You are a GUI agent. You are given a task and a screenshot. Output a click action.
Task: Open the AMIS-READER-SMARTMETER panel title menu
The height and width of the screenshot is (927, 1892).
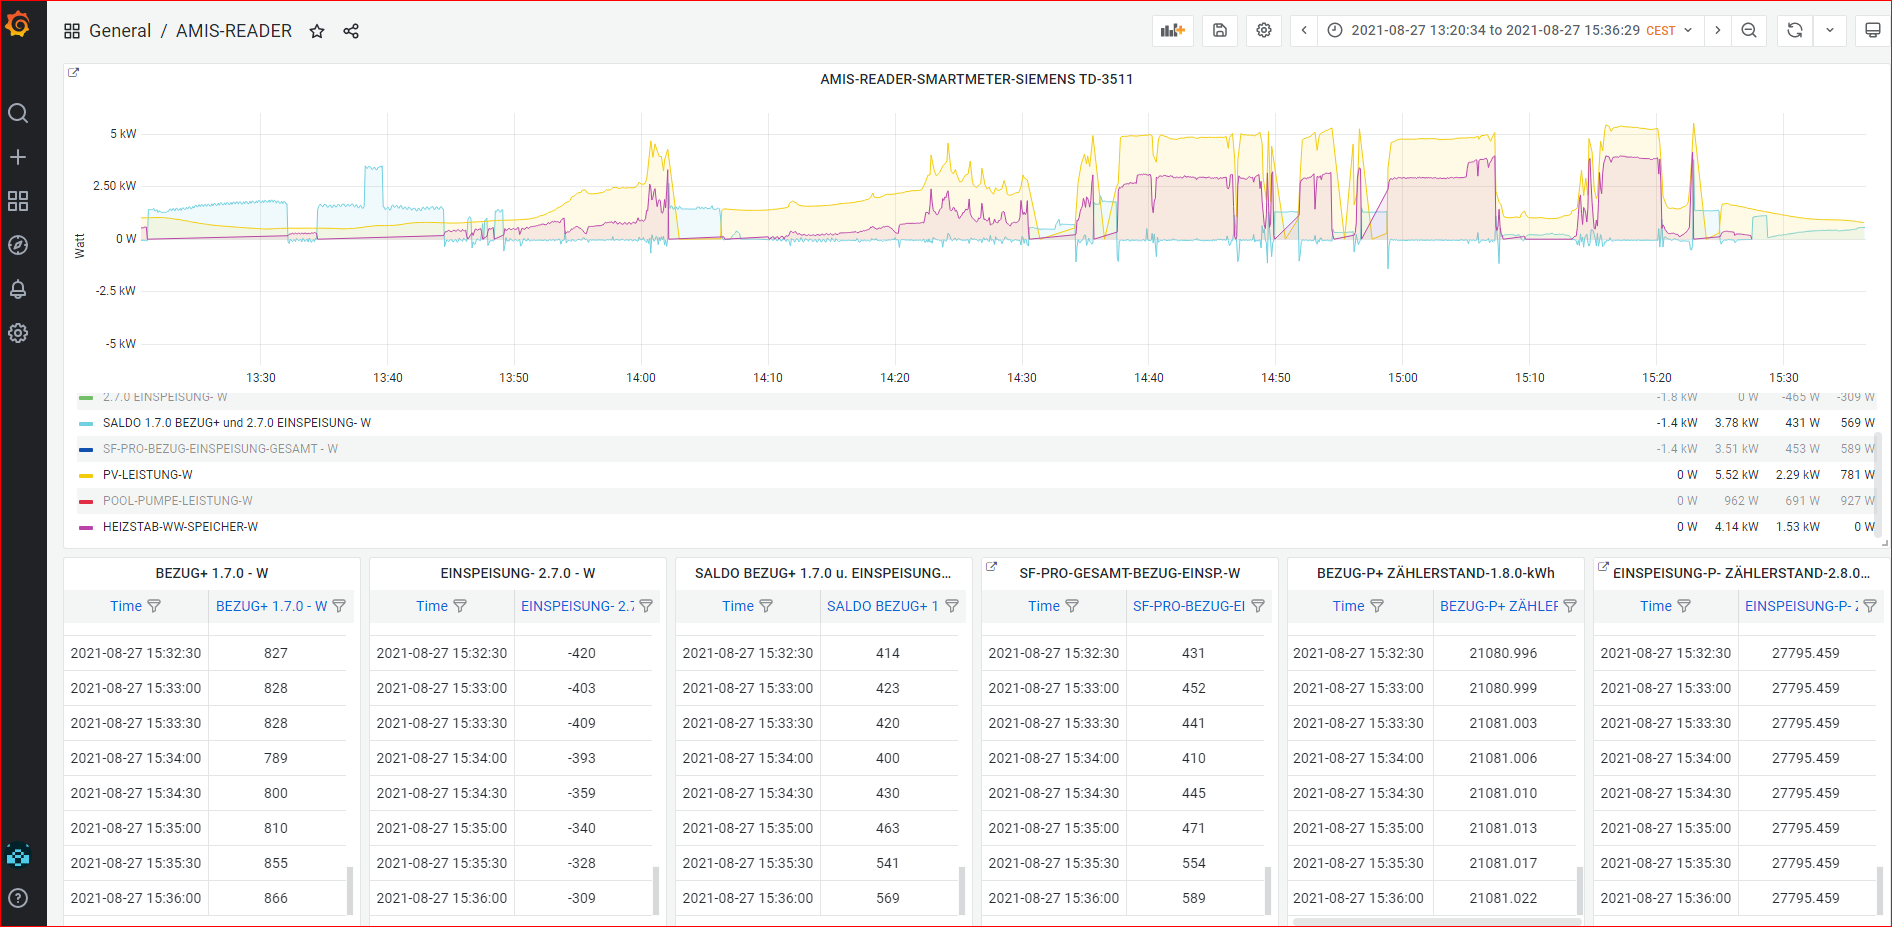click(976, 79)
